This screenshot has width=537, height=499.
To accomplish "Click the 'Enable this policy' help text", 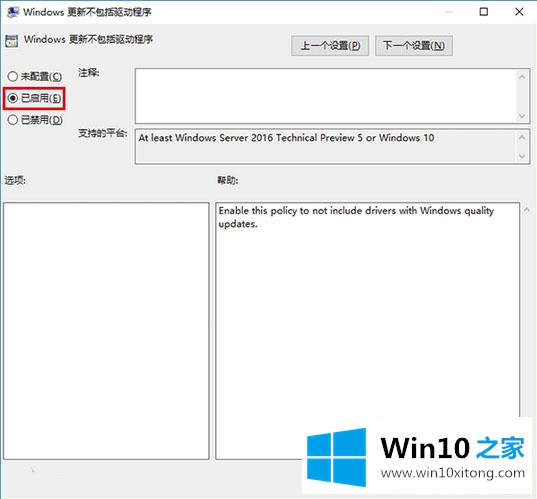I will (x=356, y=217).
